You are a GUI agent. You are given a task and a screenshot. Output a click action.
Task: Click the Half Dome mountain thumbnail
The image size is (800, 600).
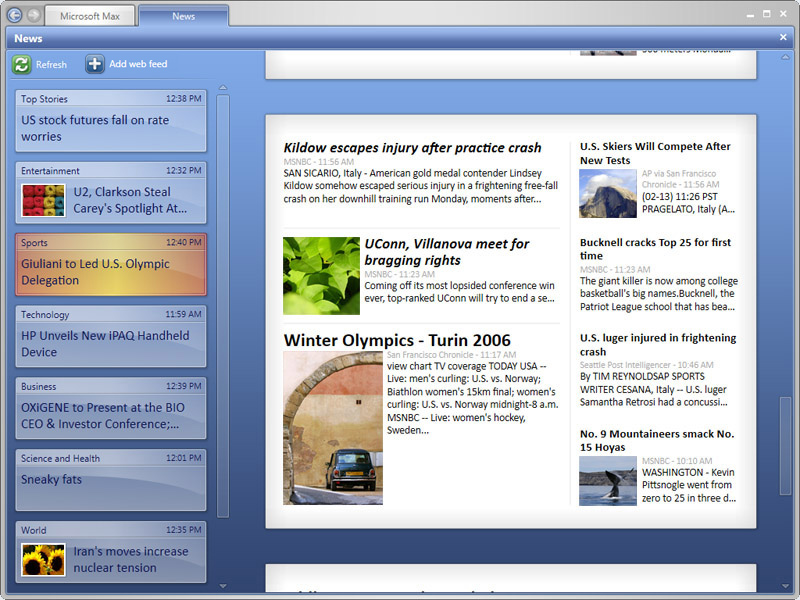pyautogui.click(x=608, y=194)
